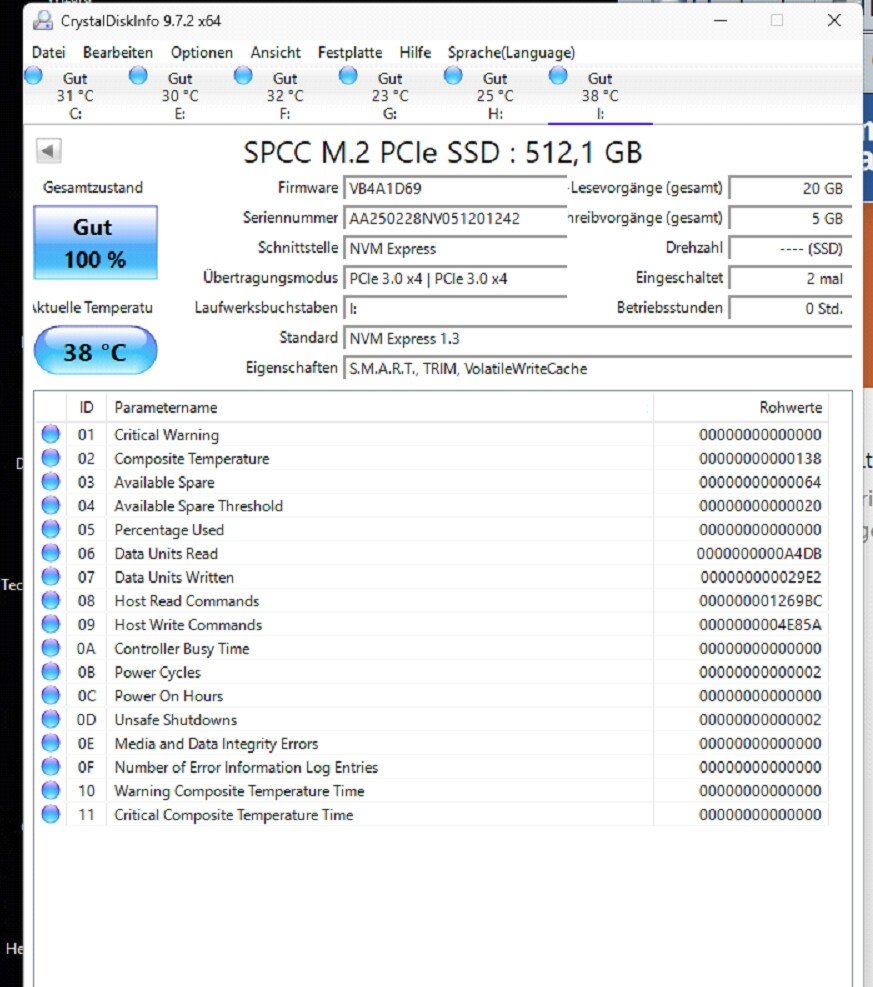Screen dimensions: 873x987
Task: Open the Datei menu
Action: [48, 52]
